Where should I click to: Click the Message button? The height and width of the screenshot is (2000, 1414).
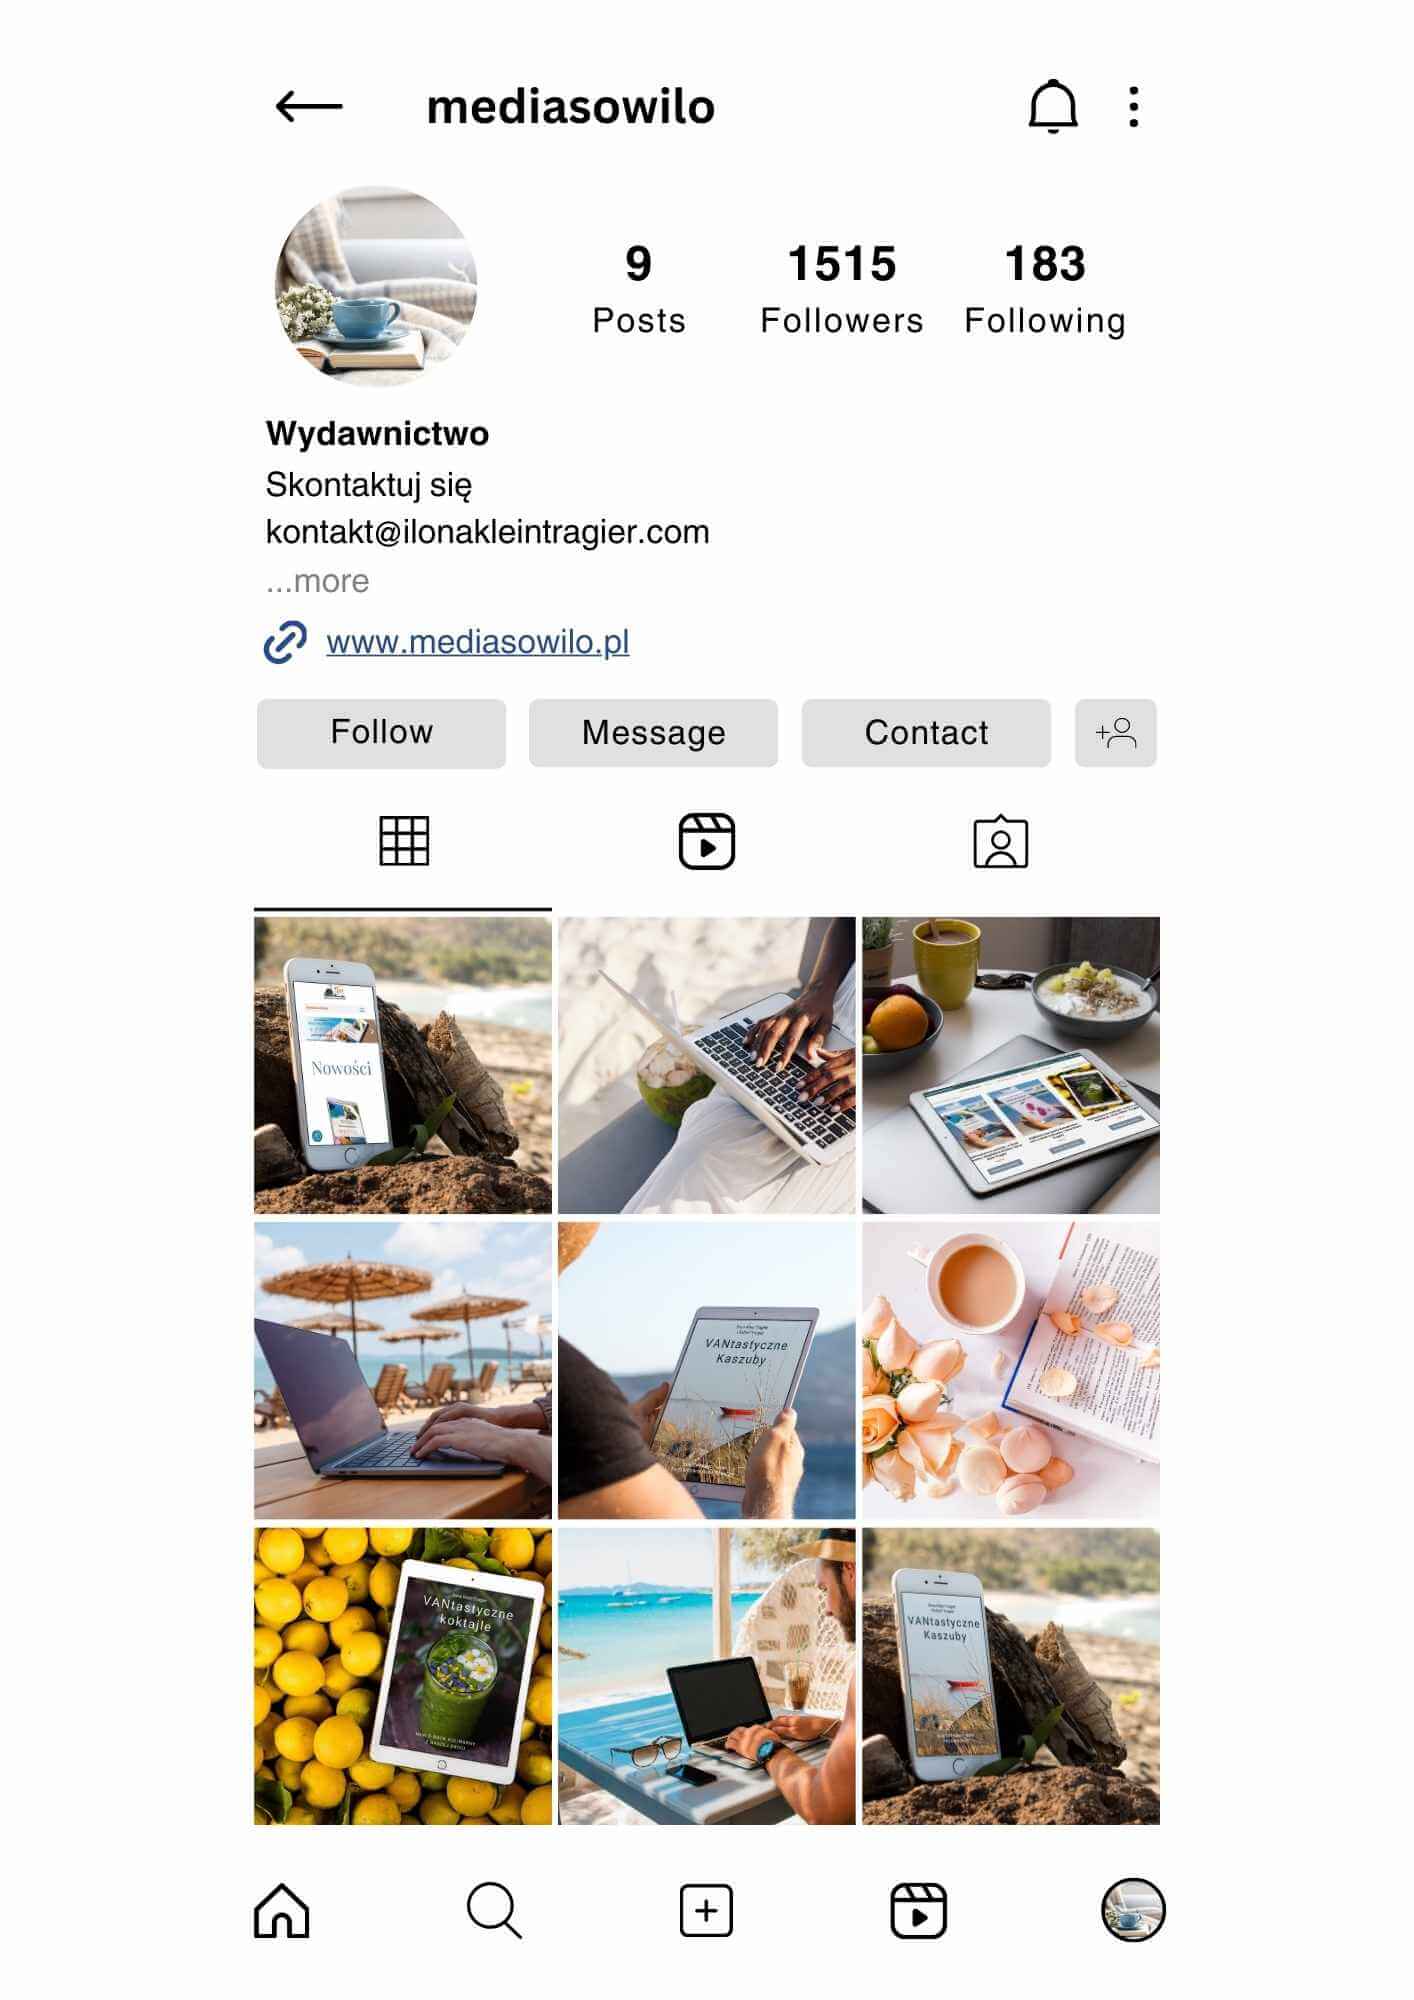click(653, 733)
